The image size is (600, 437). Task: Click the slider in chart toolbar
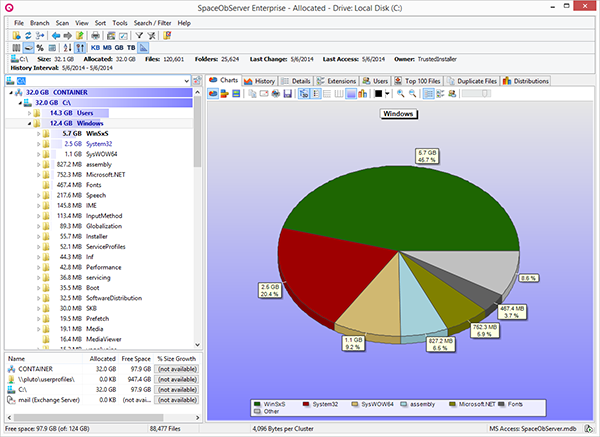click(x=476, y=93)
